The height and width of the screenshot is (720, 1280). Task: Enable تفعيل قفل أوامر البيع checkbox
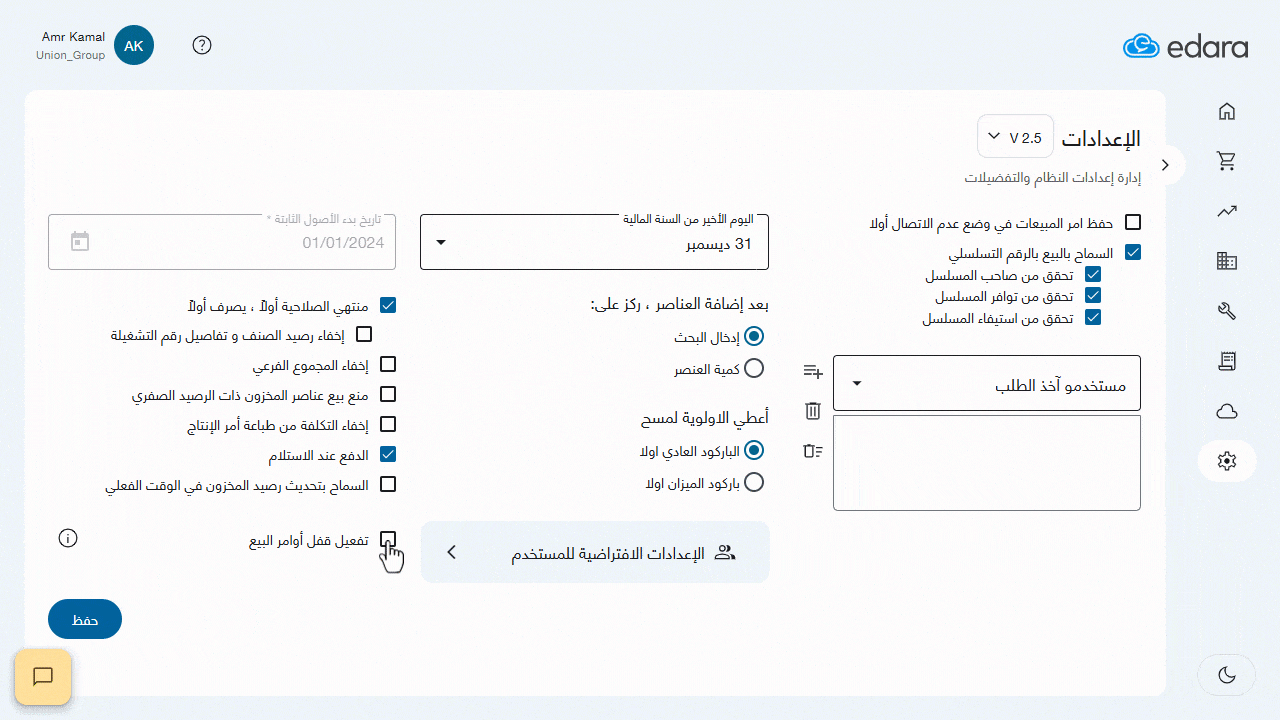(388, 540)
